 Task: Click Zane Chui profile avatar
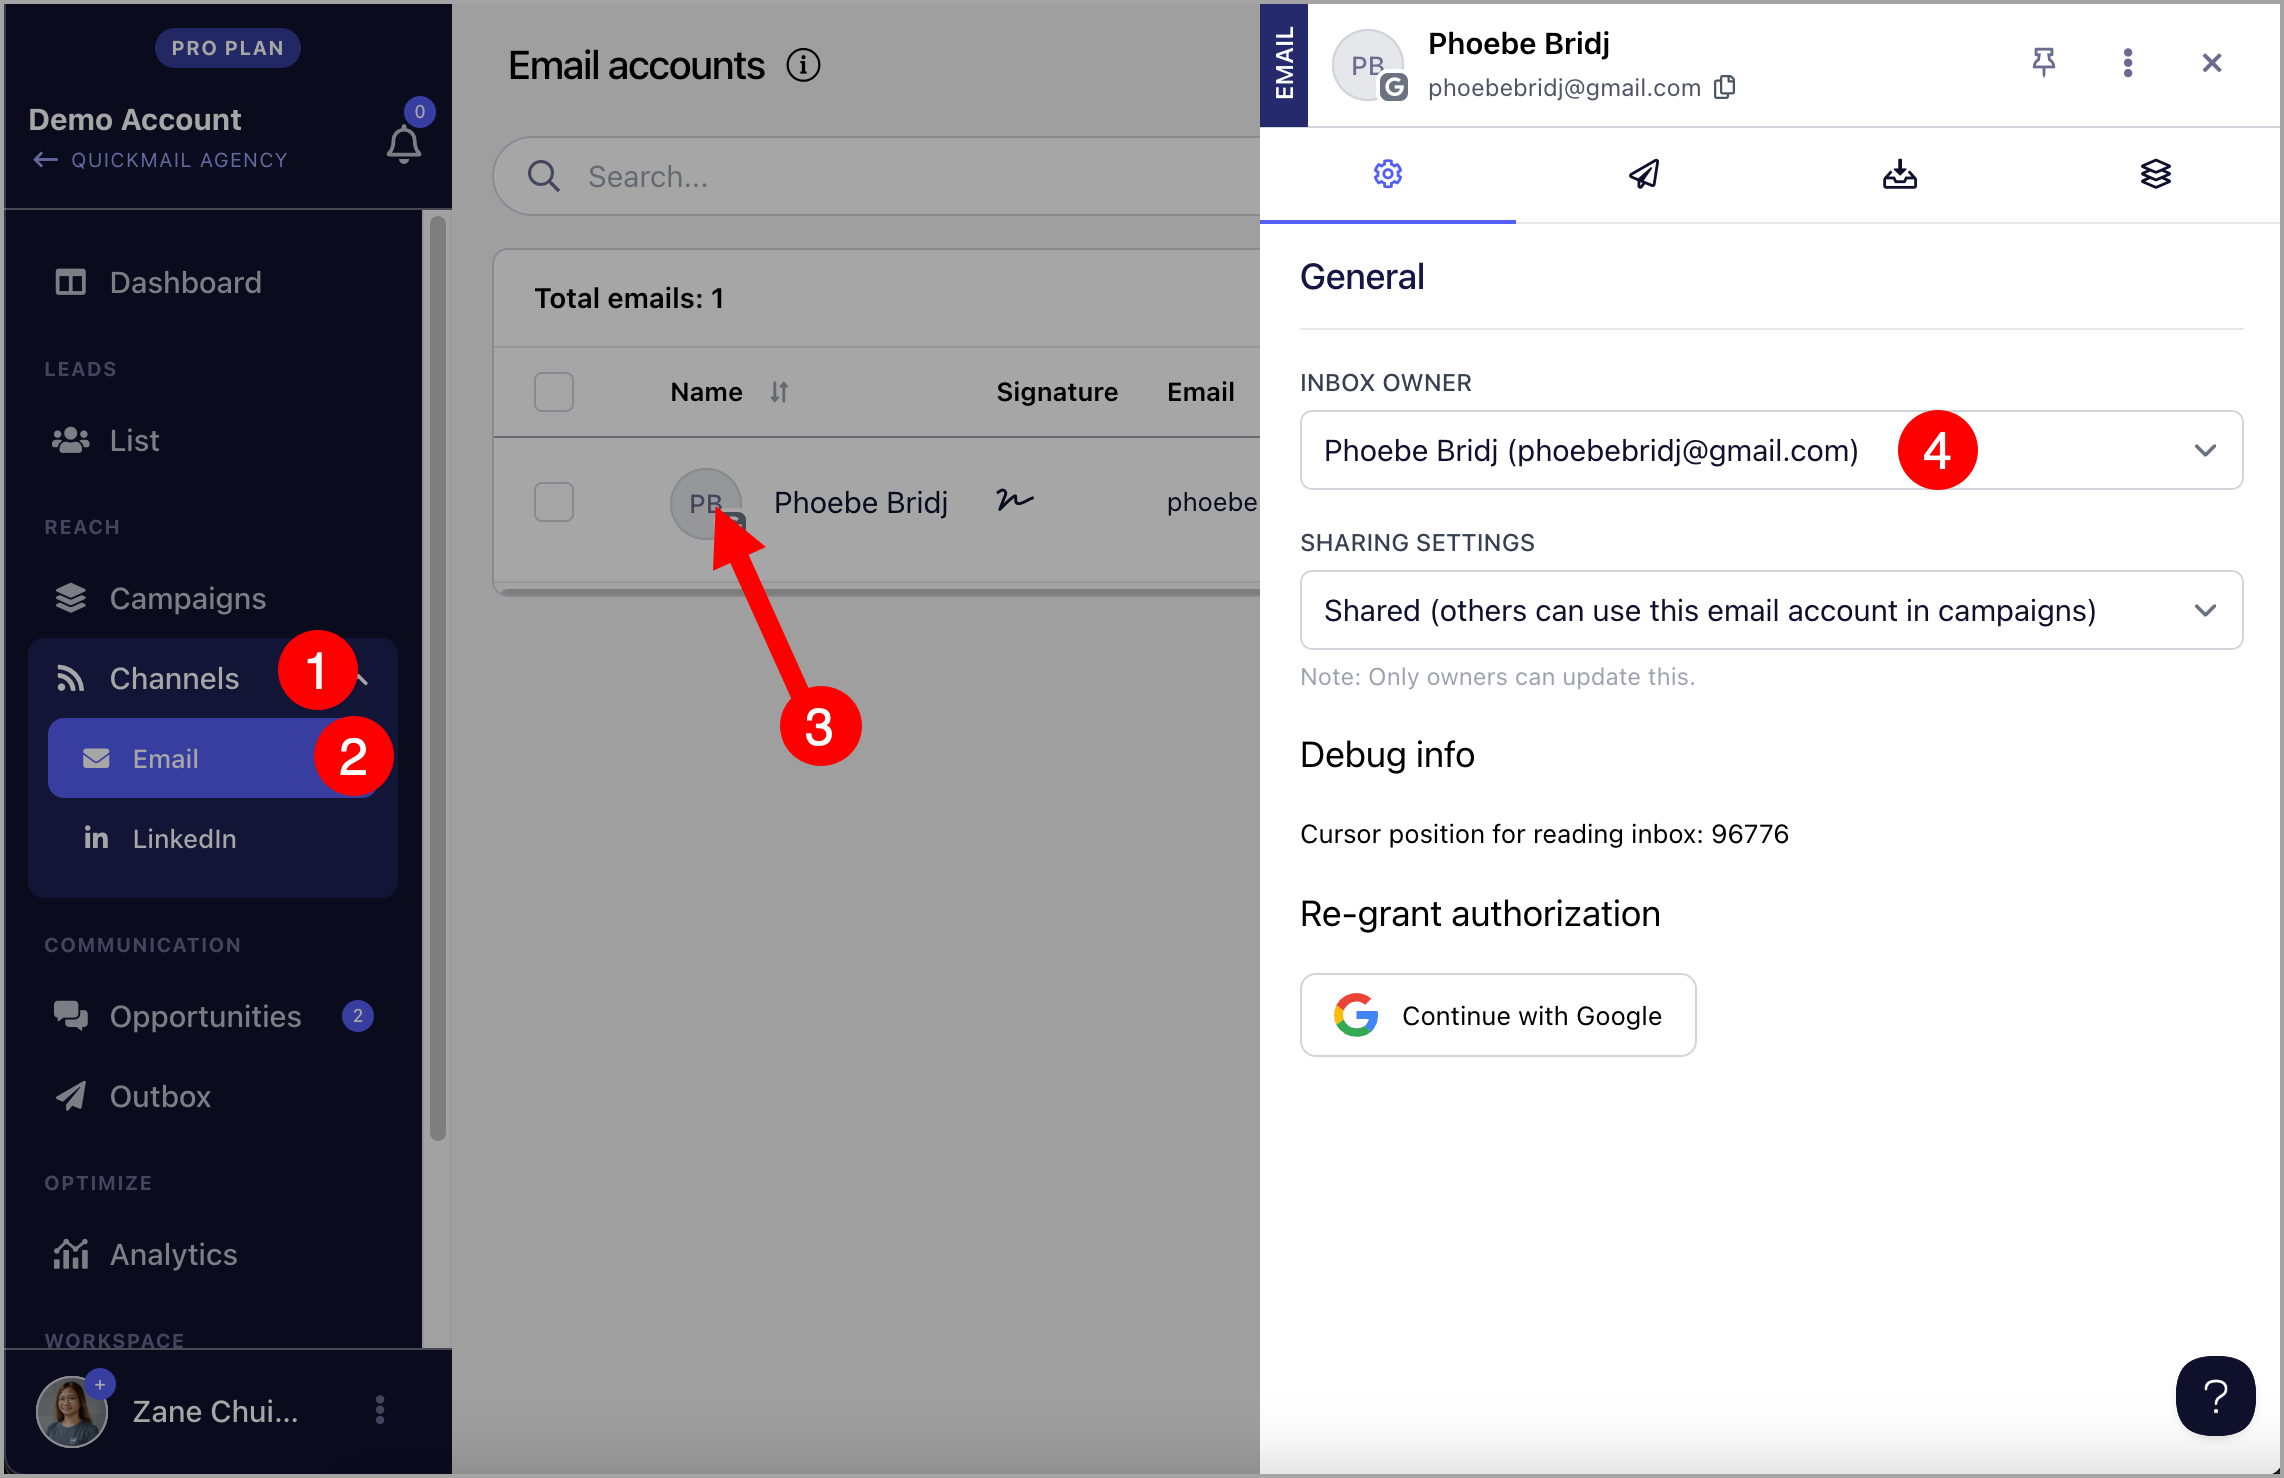coord(72,1411)
